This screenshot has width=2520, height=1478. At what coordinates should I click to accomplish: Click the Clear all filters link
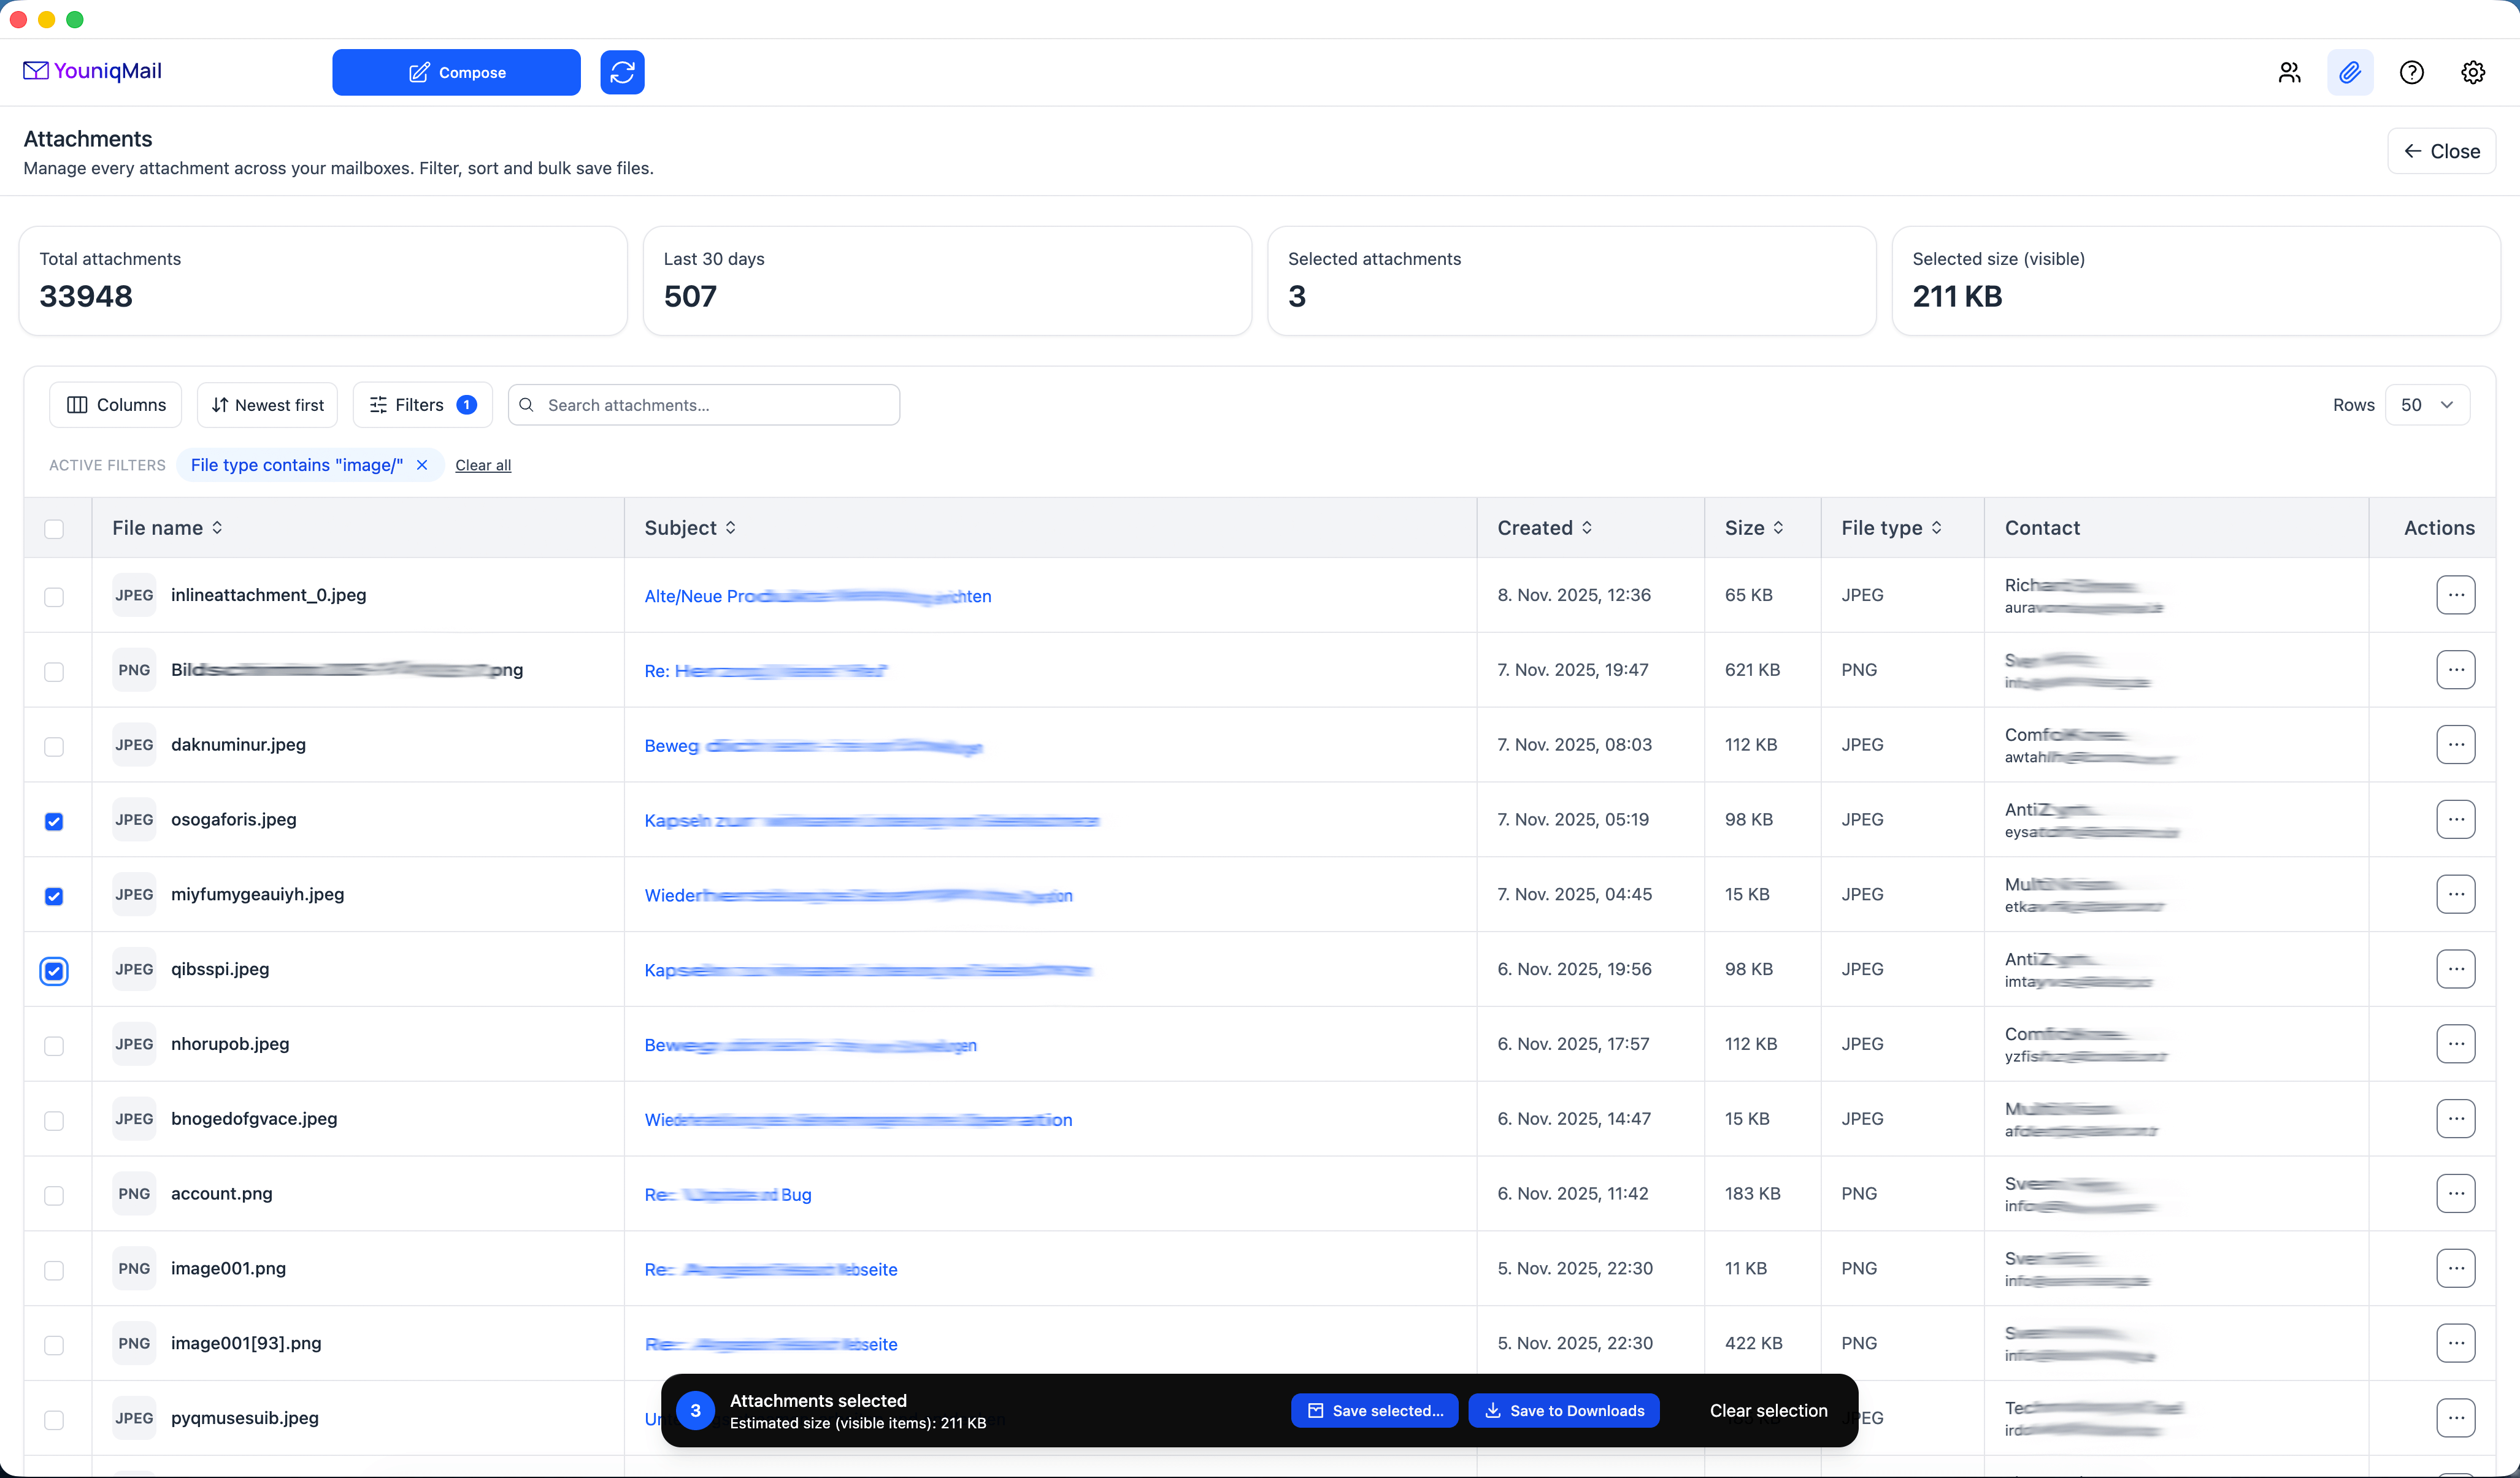[x=483, y=465]
